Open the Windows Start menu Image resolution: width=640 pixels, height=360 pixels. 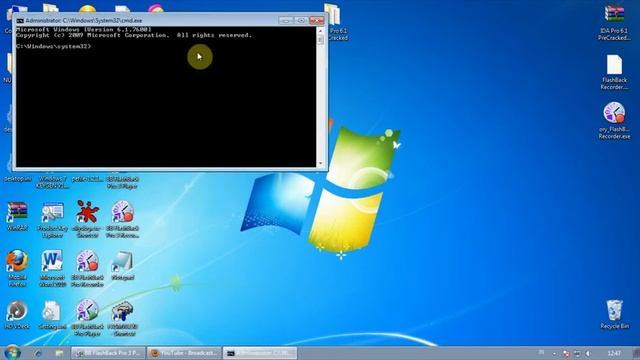(x=12, y=352)
